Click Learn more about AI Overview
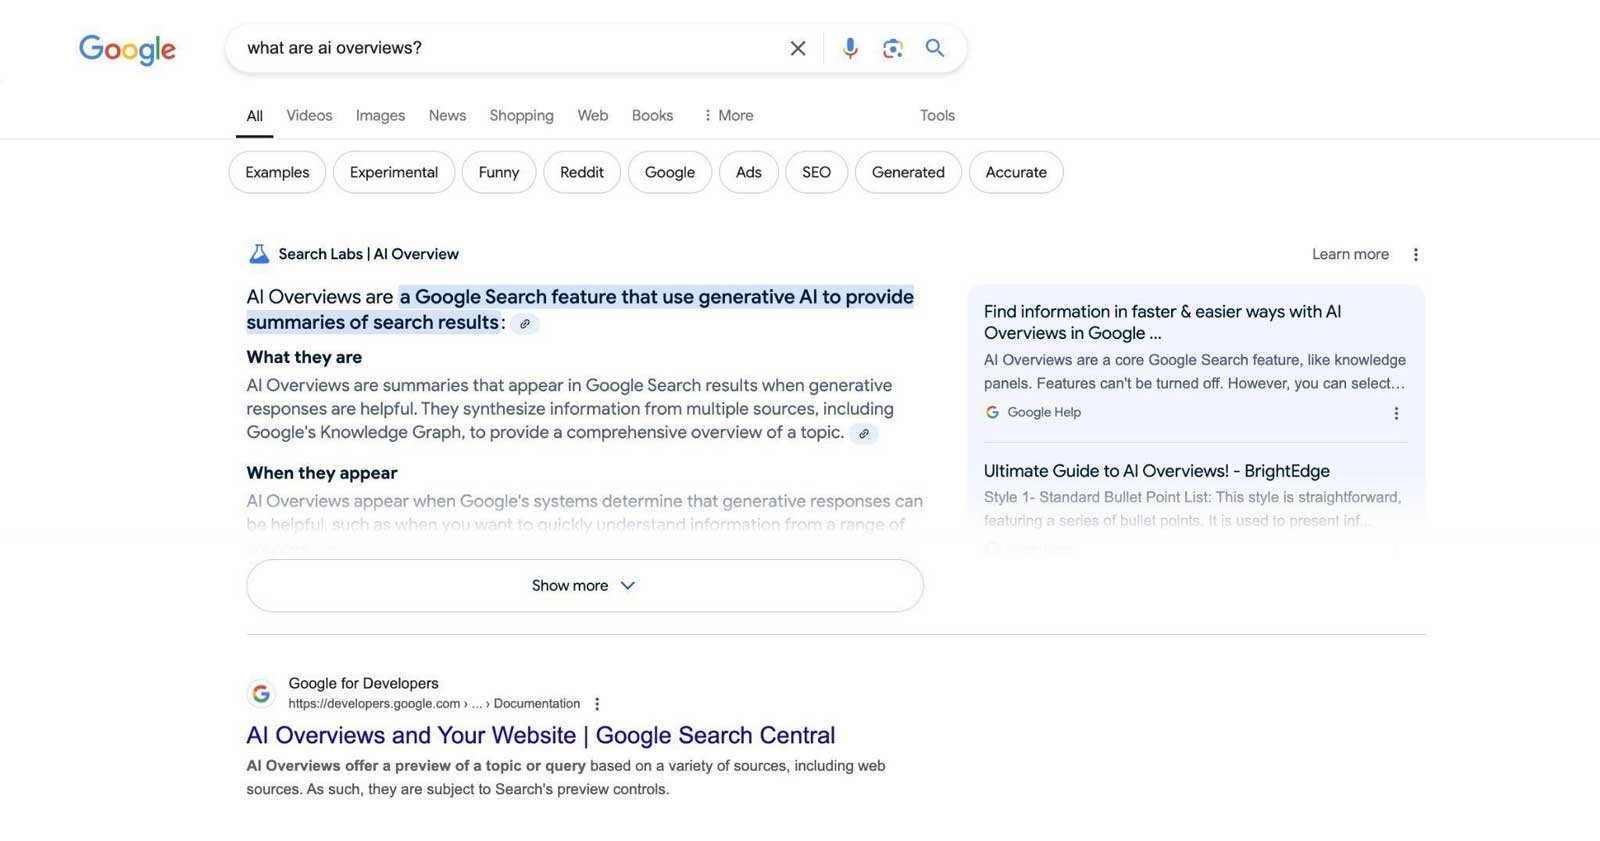 point(1350,254)
